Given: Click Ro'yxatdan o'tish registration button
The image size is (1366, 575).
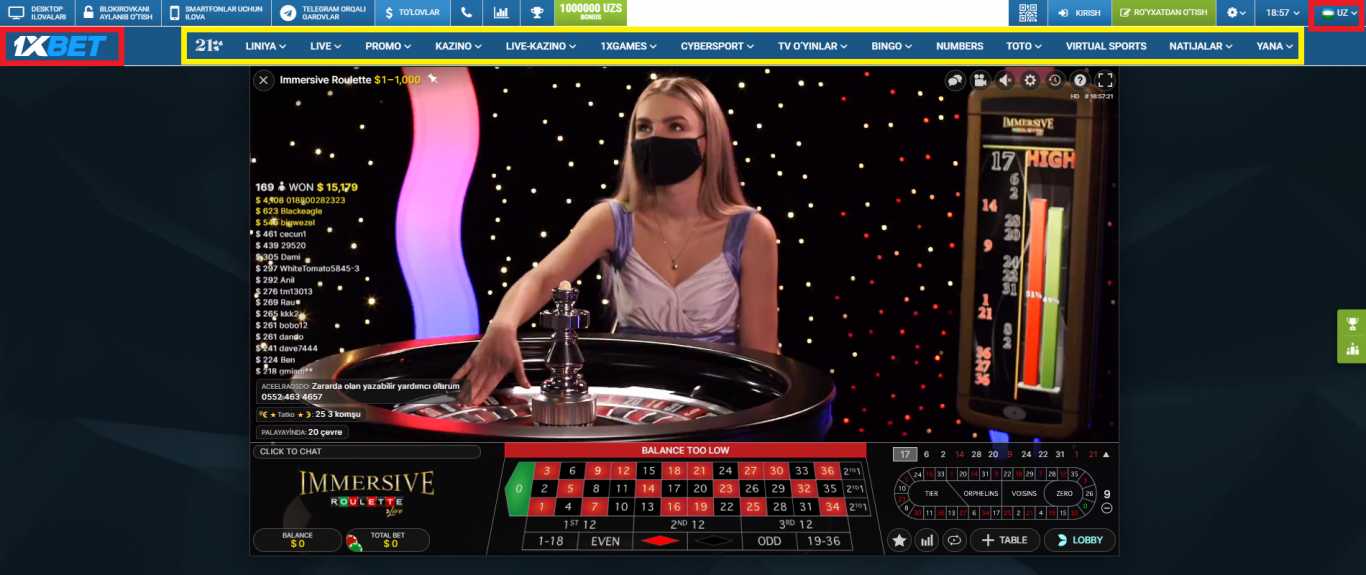Looking at the screenshot, I should pyautogui.click(x=1163, y=13).
